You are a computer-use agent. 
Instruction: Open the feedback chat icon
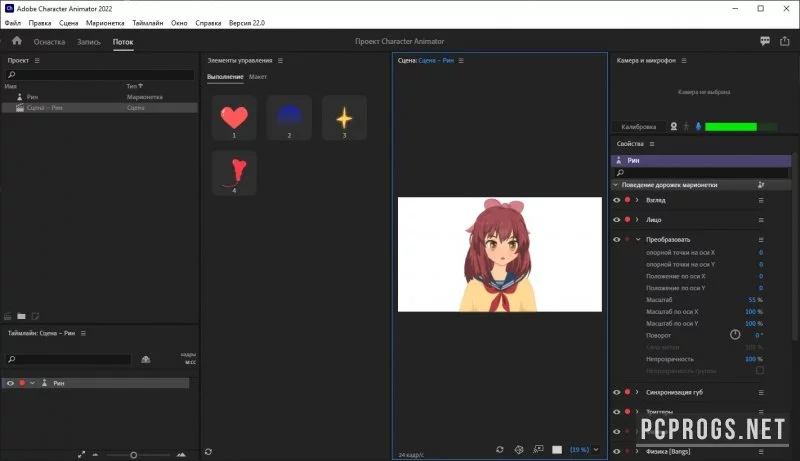click(765, 41)
